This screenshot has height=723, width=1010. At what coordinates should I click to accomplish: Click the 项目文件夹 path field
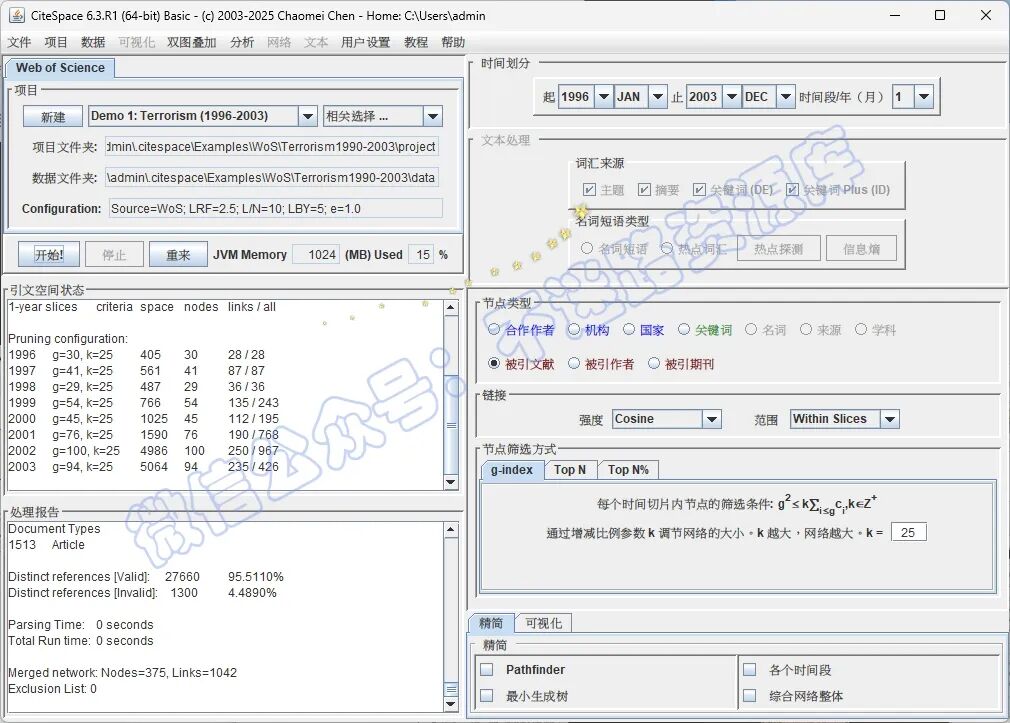pyautogui.click(x=272, y=146)
